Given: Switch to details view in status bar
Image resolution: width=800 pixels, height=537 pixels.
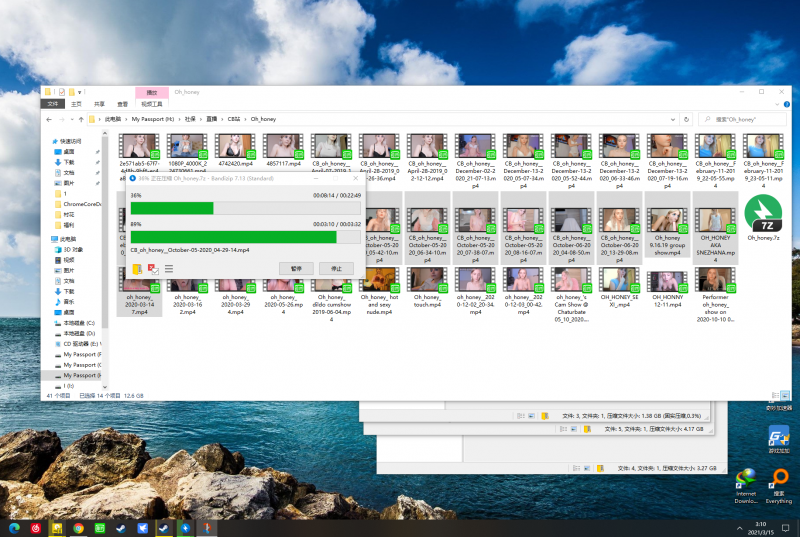Looking at the screenshot, I should tap(774, 396).
